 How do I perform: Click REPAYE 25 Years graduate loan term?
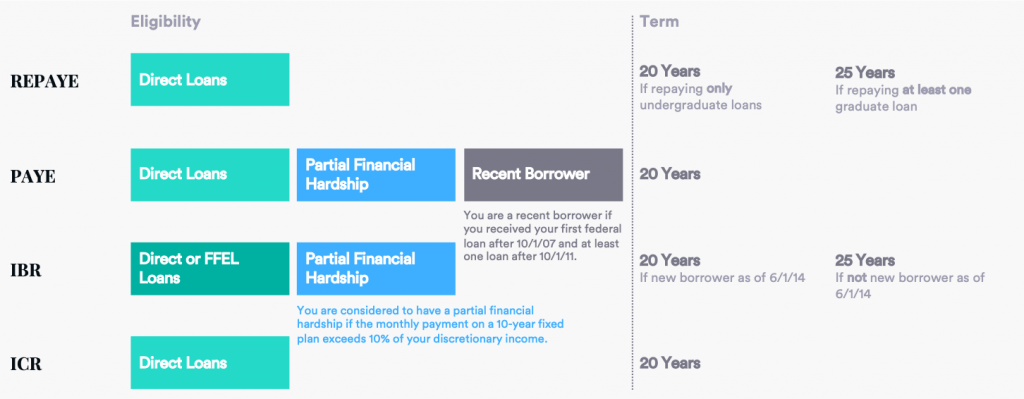903,89
